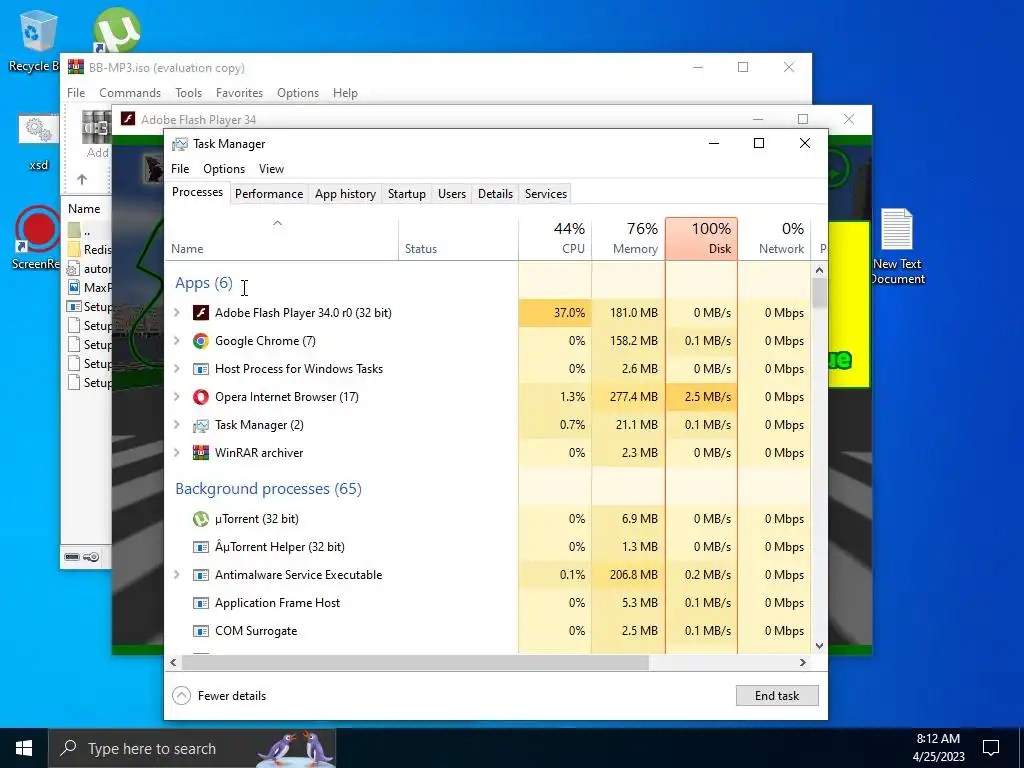Click the COM Surrogate process icon
Viewport: 1024px width, 768px height.
(200, 632)
